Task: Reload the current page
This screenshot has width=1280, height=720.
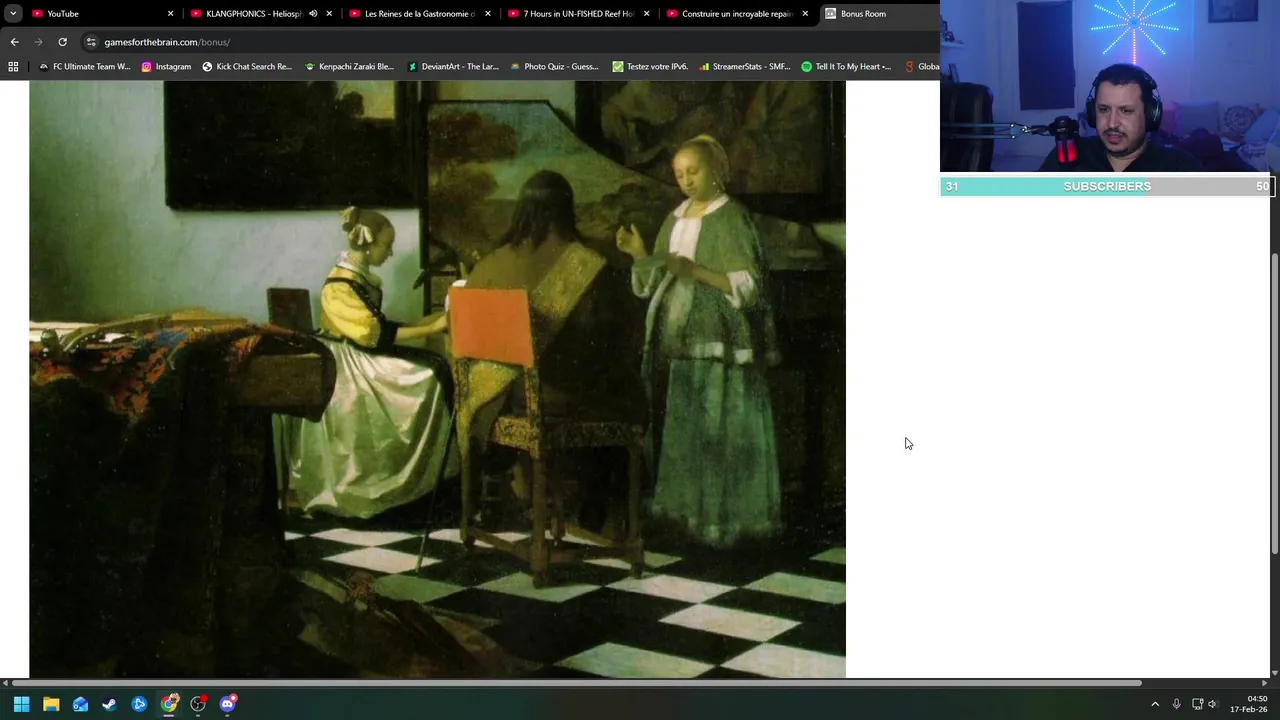Action: coord(62,42)
